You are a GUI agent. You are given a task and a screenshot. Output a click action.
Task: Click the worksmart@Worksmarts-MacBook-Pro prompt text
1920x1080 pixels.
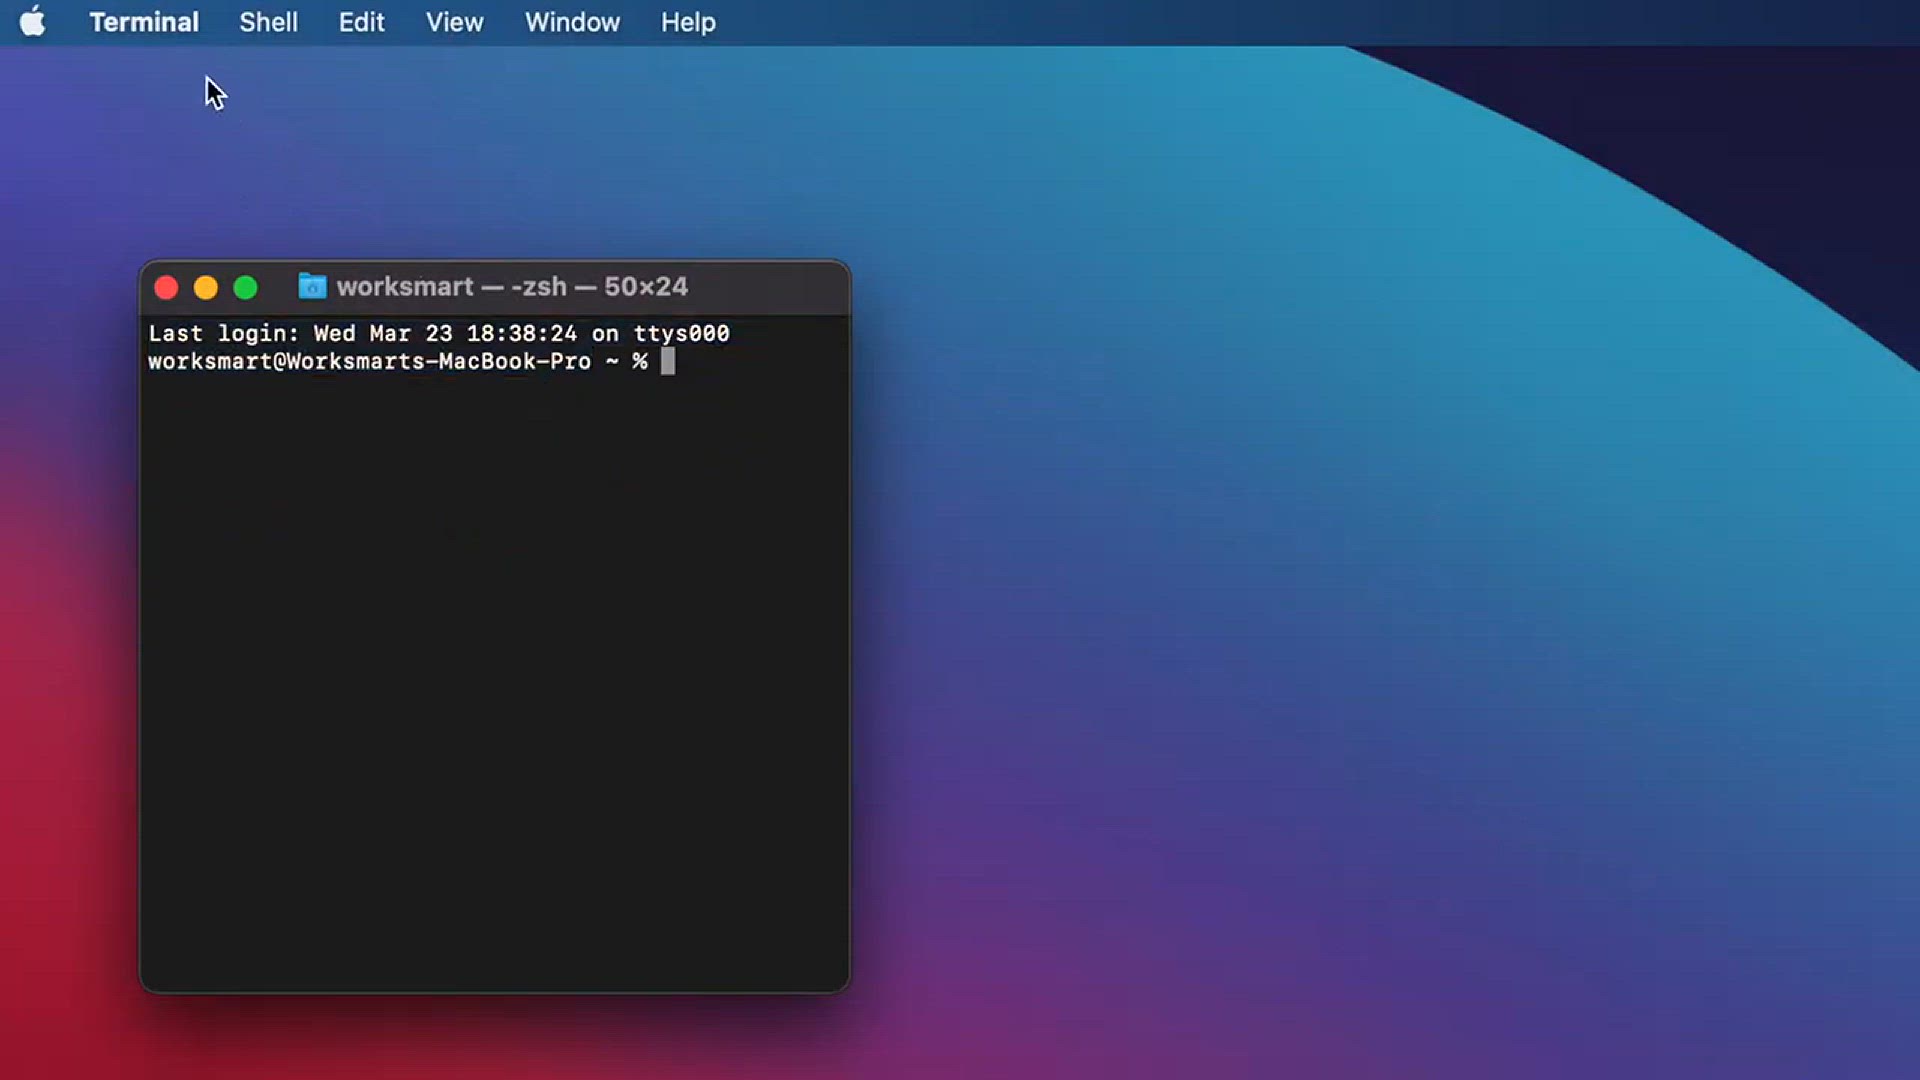(369, 361)
